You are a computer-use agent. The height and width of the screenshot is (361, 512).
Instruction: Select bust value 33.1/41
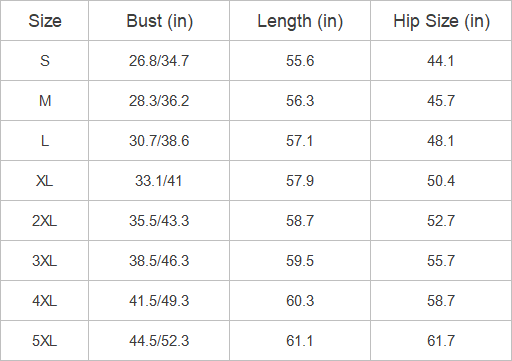tap(159, 181)
